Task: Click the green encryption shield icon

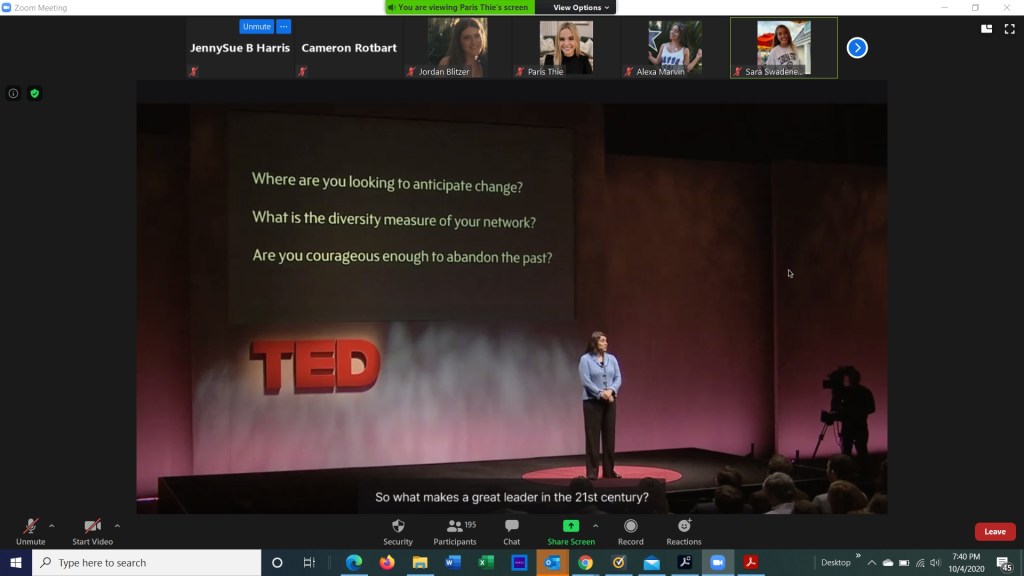Action: point(34,93)
